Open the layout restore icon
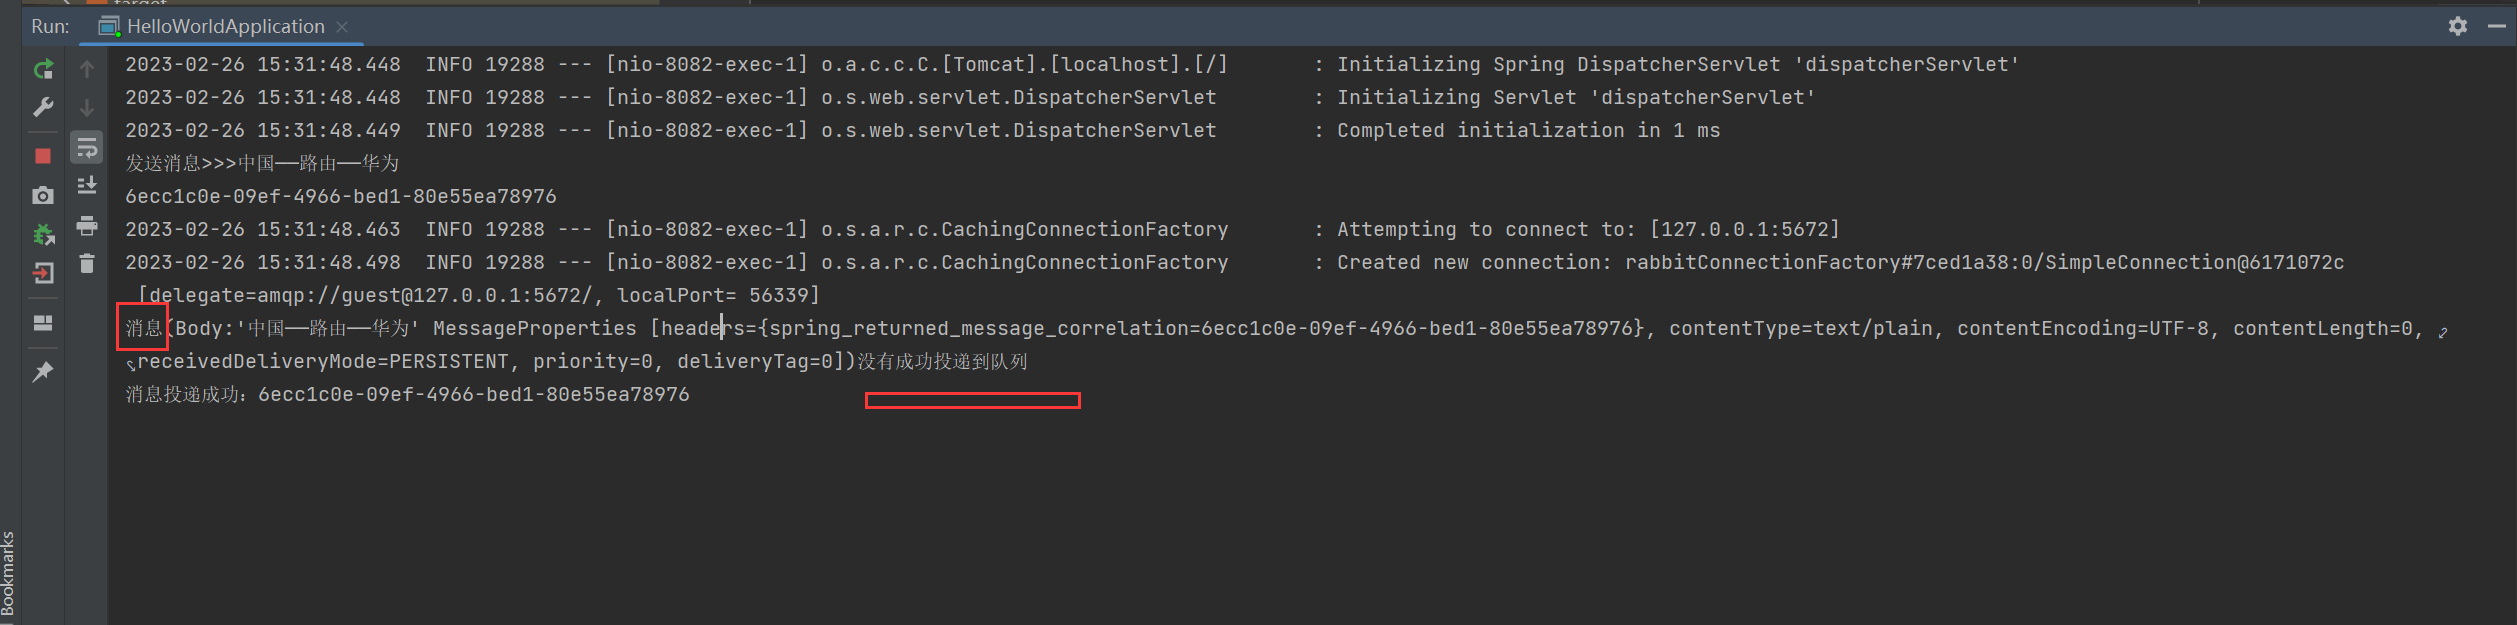 tap(43, 323)
